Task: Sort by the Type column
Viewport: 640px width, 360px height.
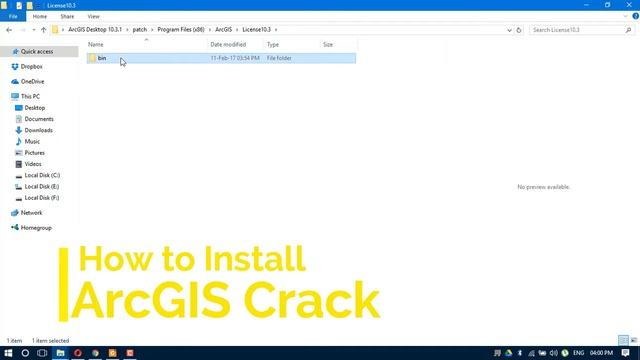Action: (273, 44)
